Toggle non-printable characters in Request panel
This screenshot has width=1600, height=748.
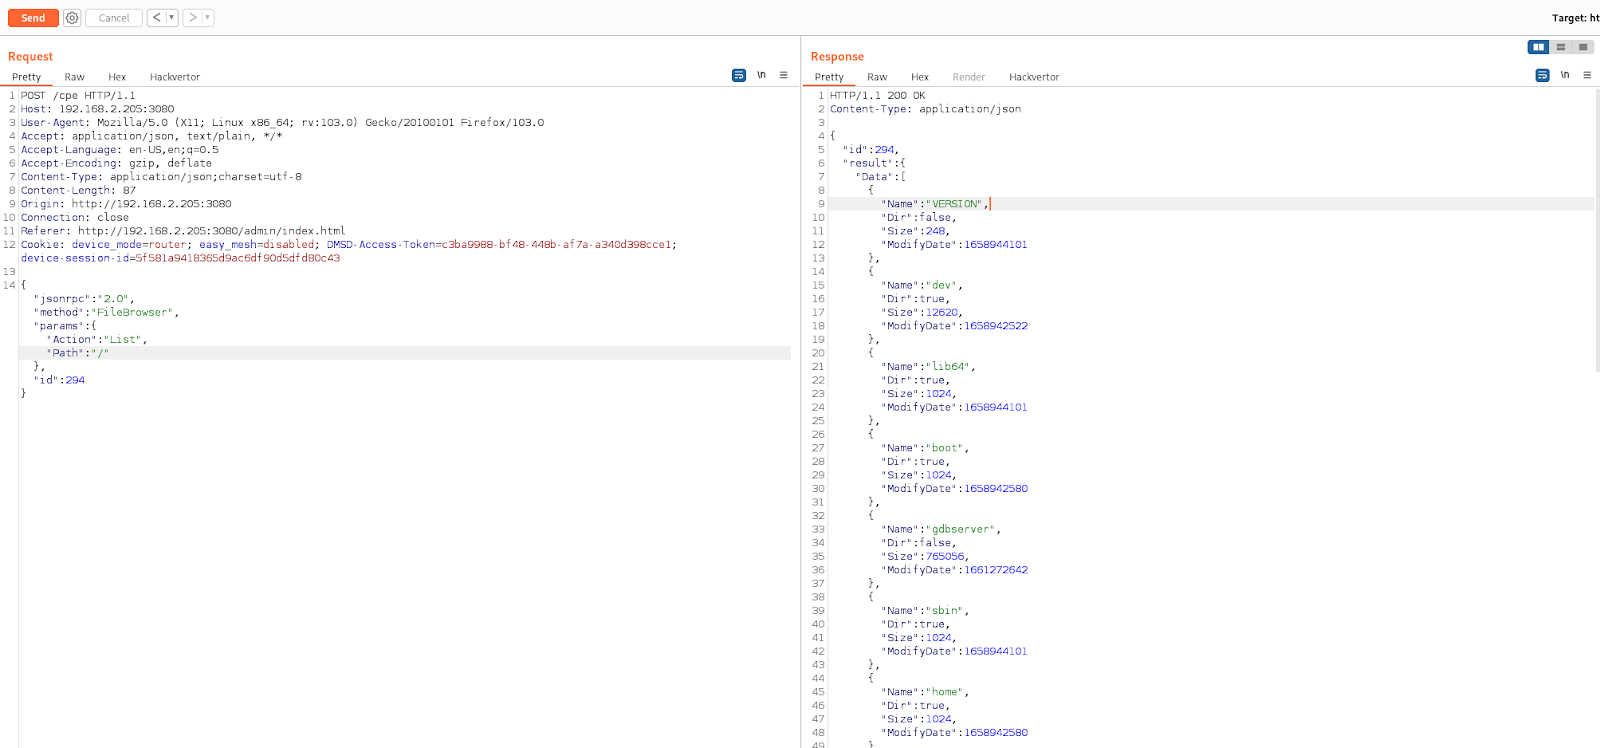pyautogui.click(x=761, y=75)
